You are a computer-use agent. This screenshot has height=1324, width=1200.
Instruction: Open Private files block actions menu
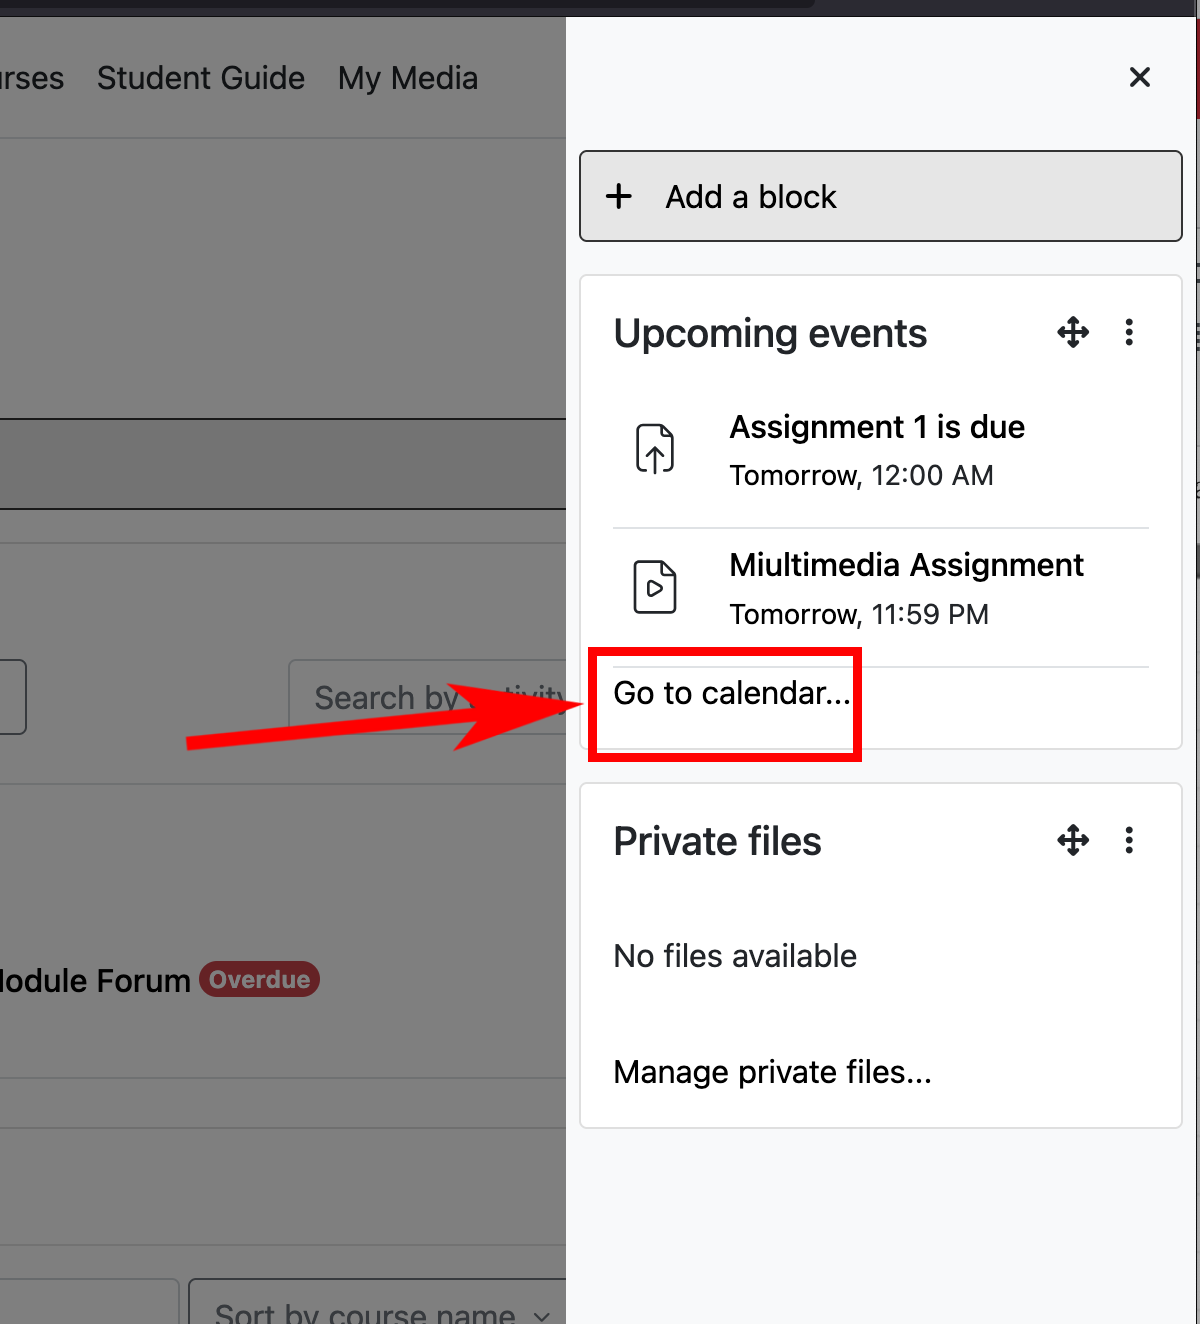[1129, 840]
